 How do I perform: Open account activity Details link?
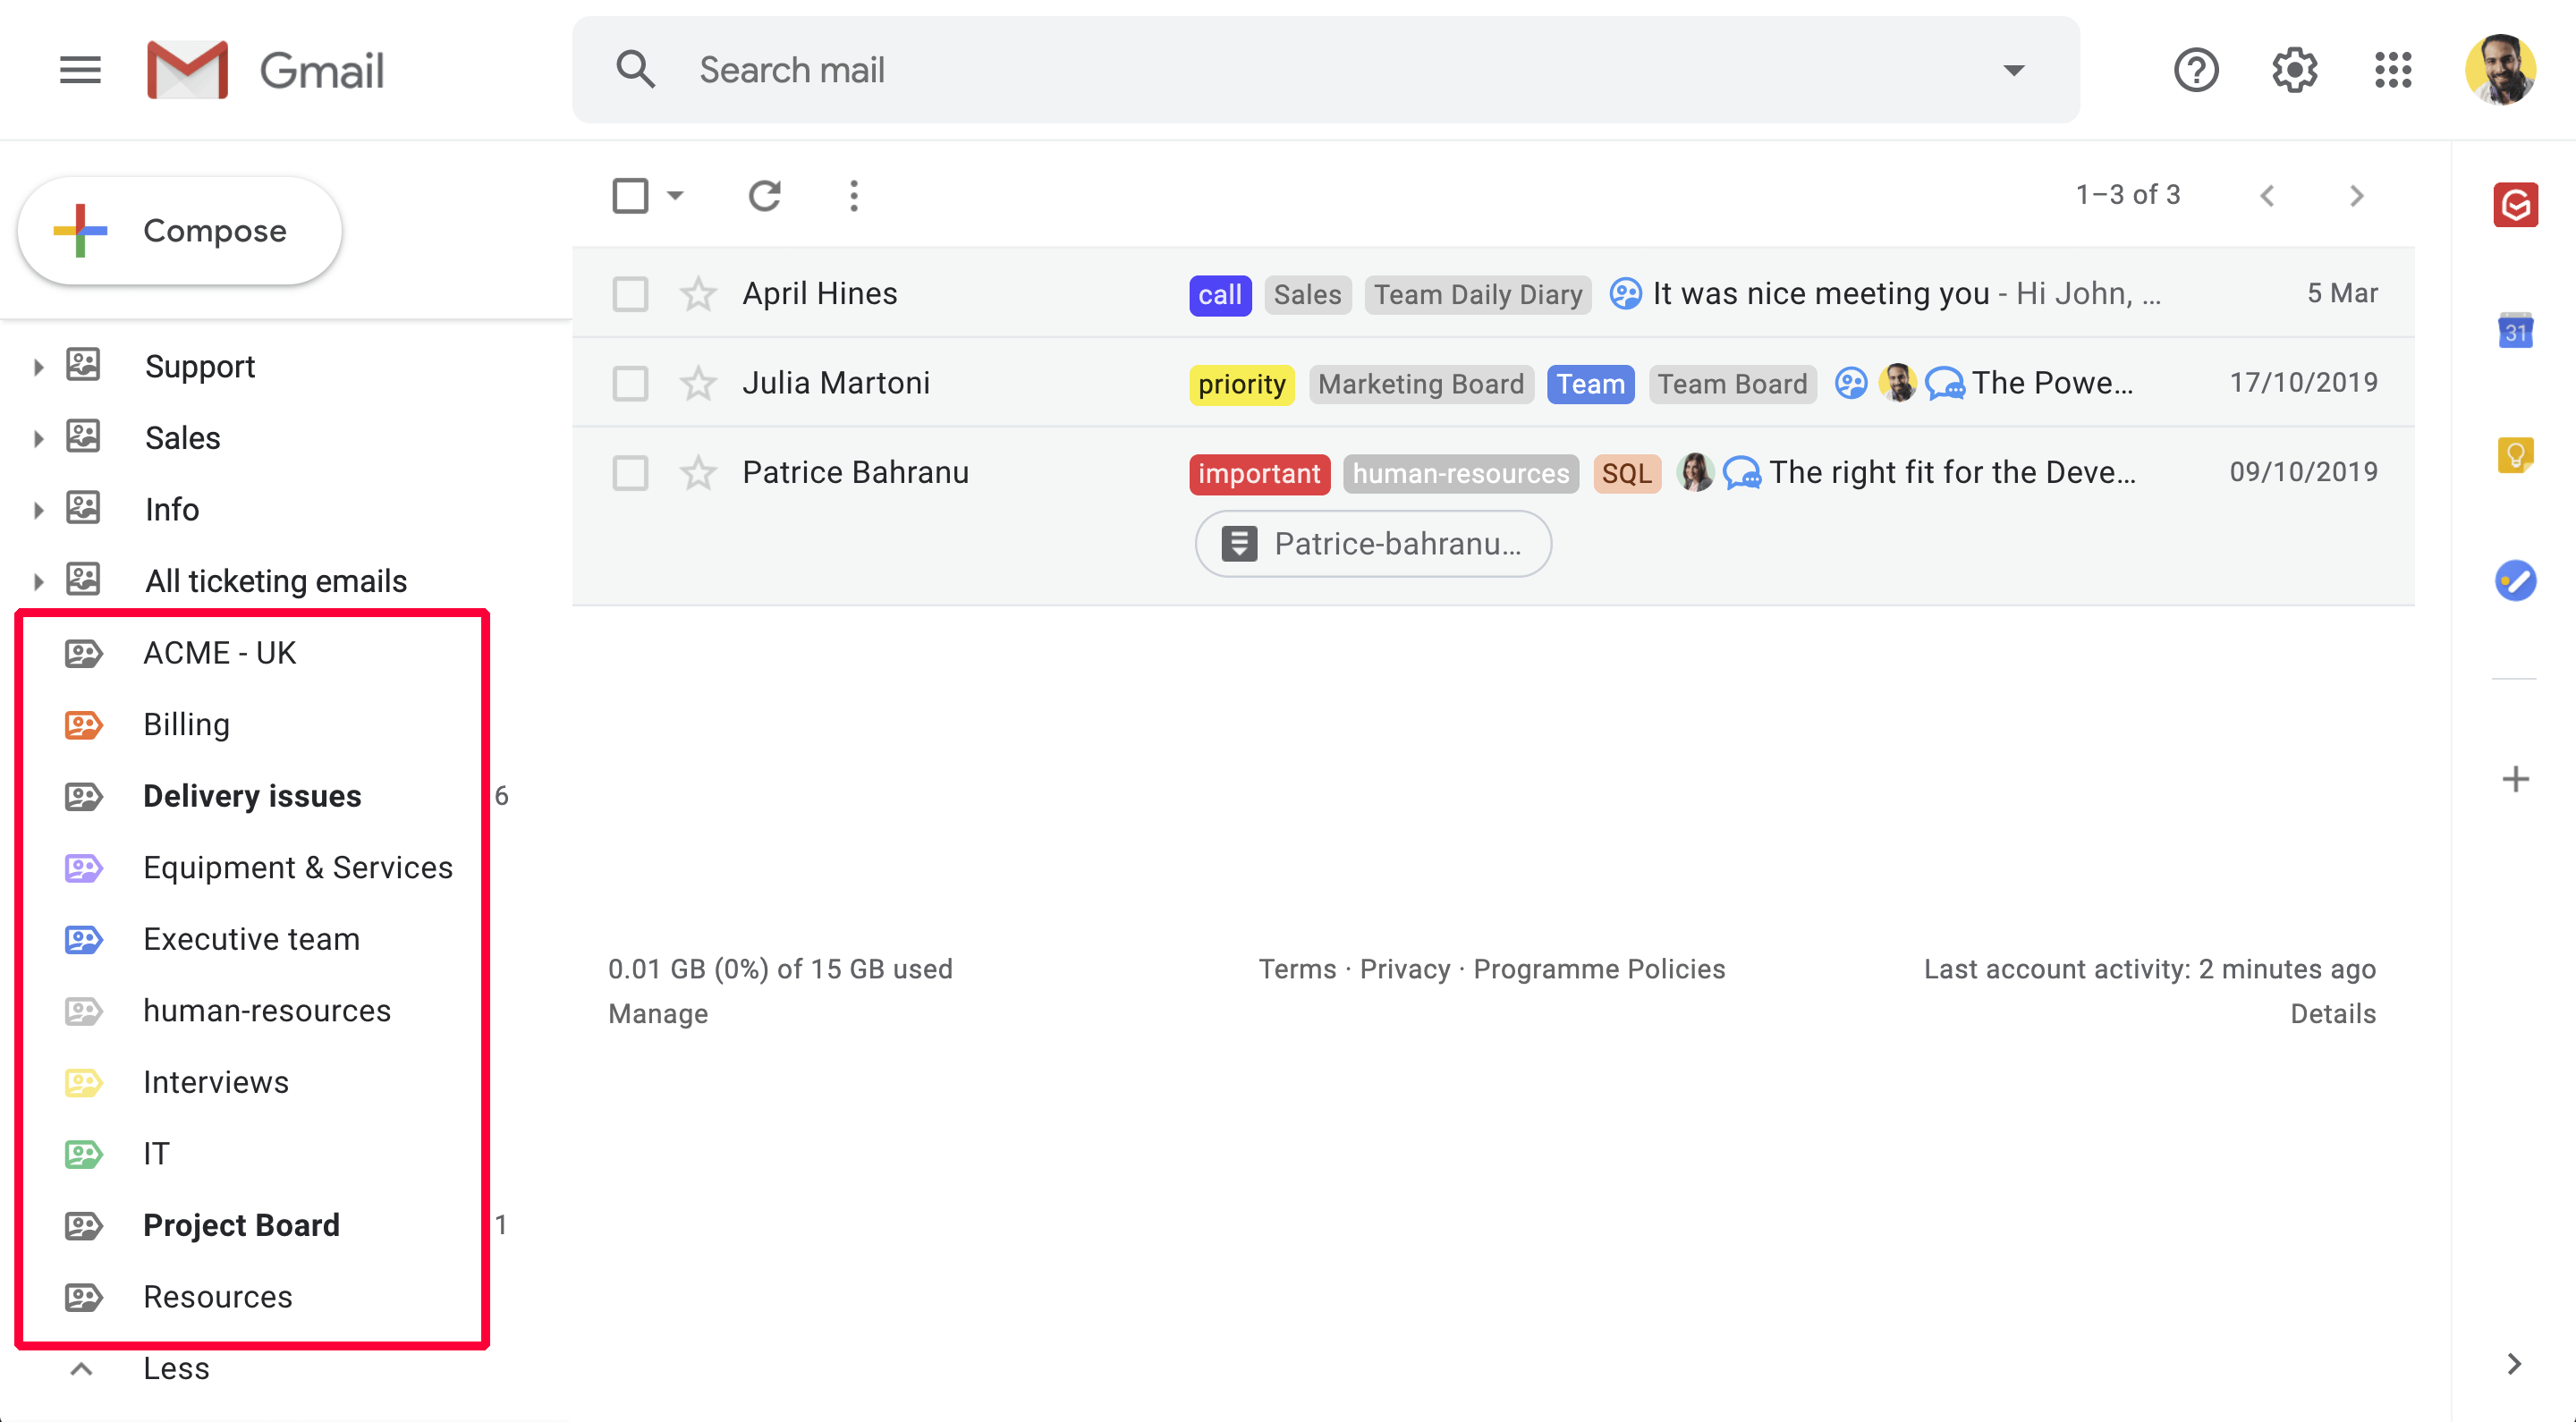pyautogui.click(x=2333, y=1014)
